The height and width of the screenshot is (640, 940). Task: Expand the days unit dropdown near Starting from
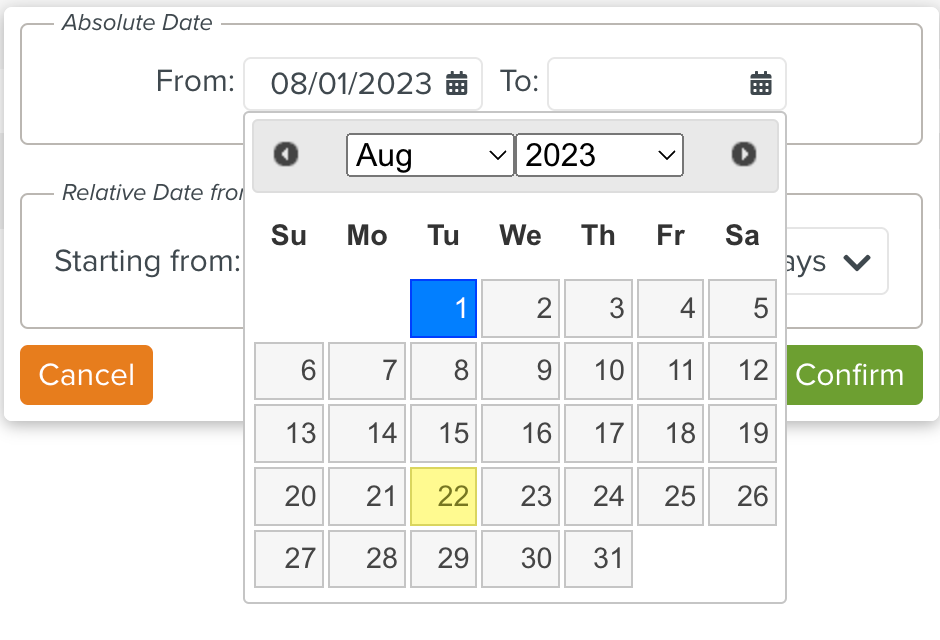[855, 261]
